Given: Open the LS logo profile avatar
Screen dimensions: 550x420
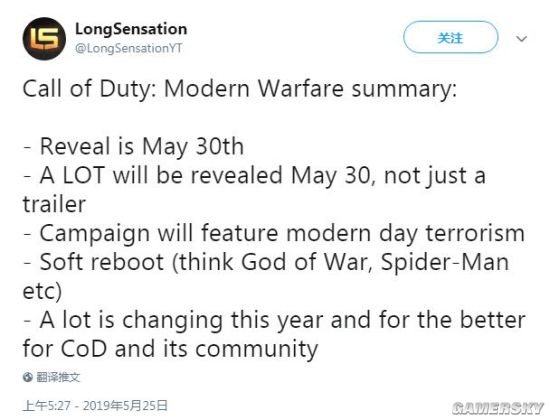Looking at the screenshot, I should tap(44, 39).
